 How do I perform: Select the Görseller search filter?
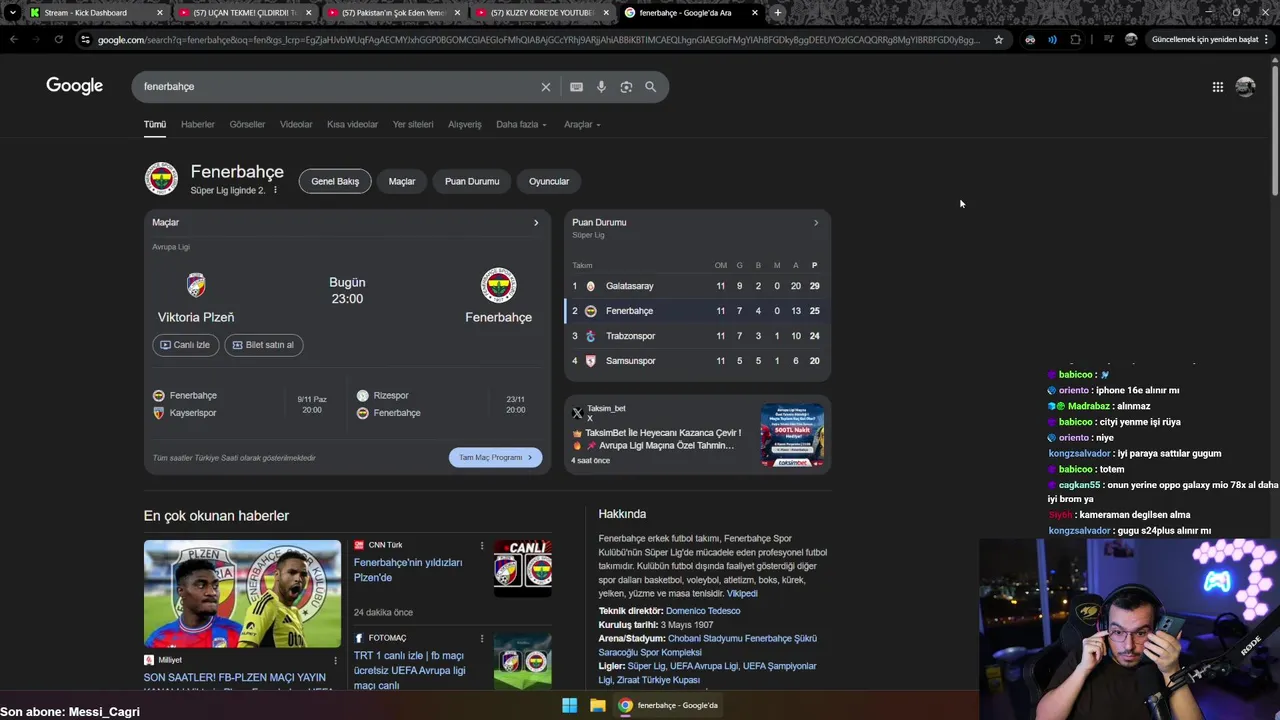[247, 125]
